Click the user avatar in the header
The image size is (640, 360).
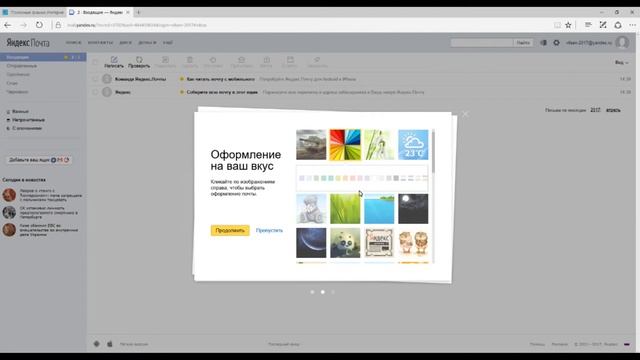click(622, 42)
